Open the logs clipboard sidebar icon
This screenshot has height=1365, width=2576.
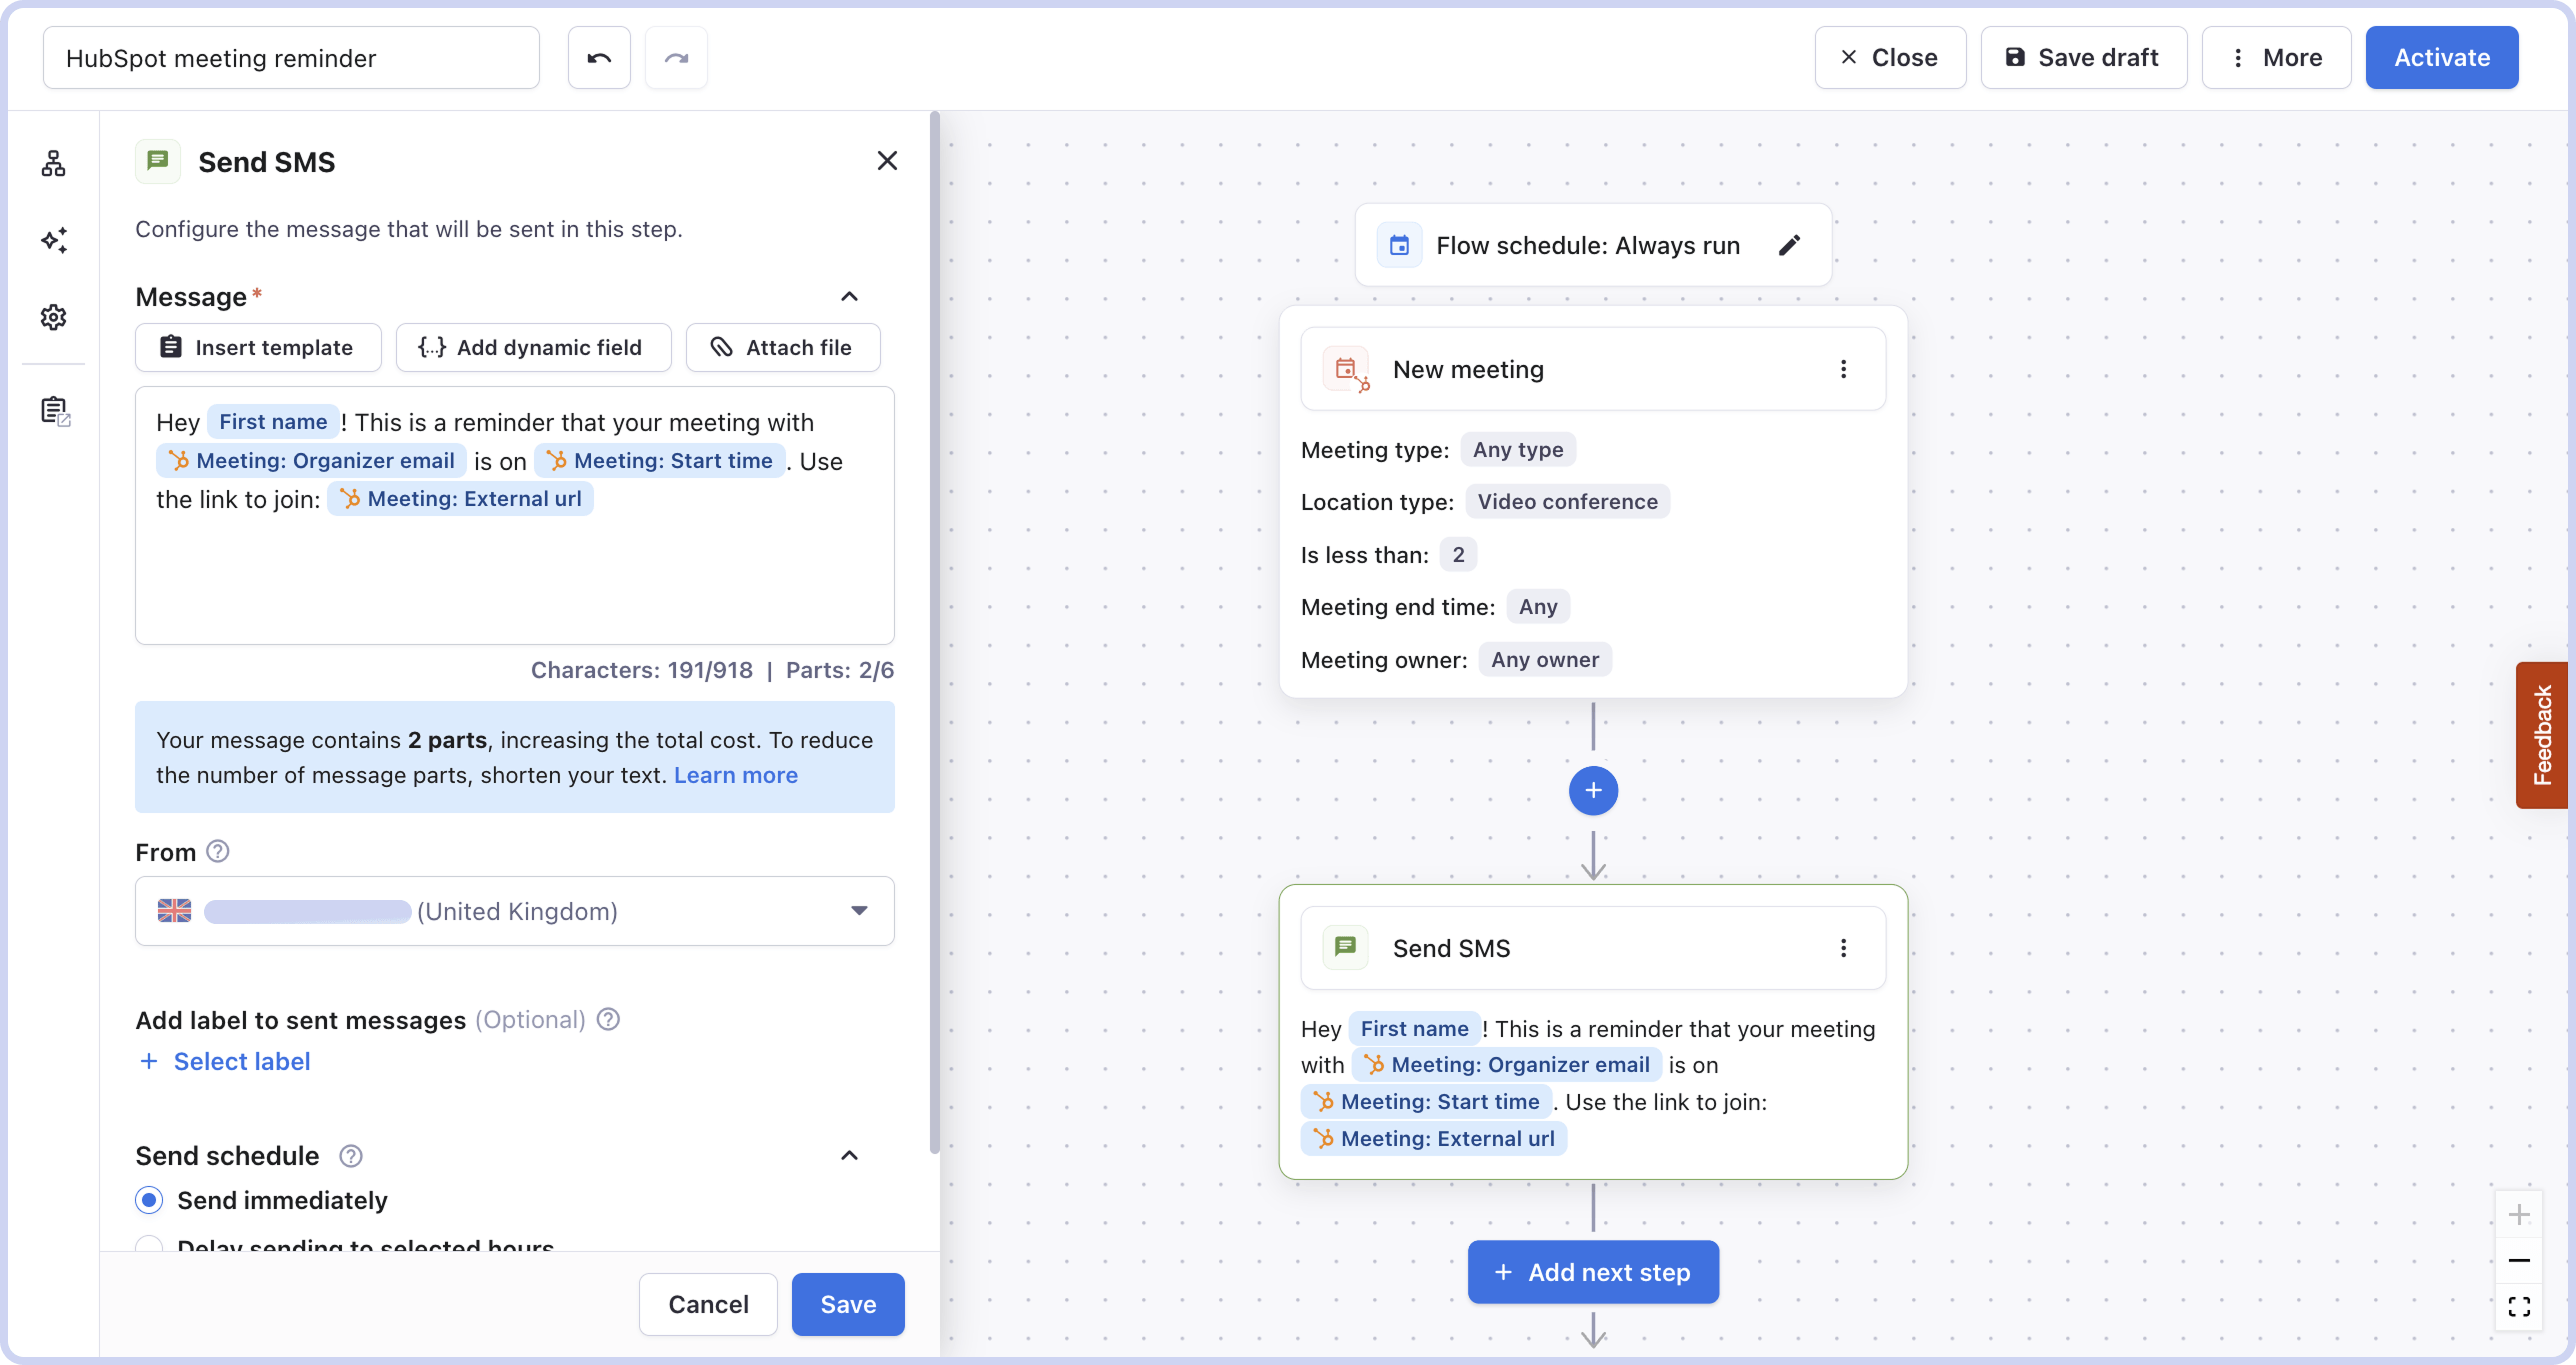coord(55,410)
